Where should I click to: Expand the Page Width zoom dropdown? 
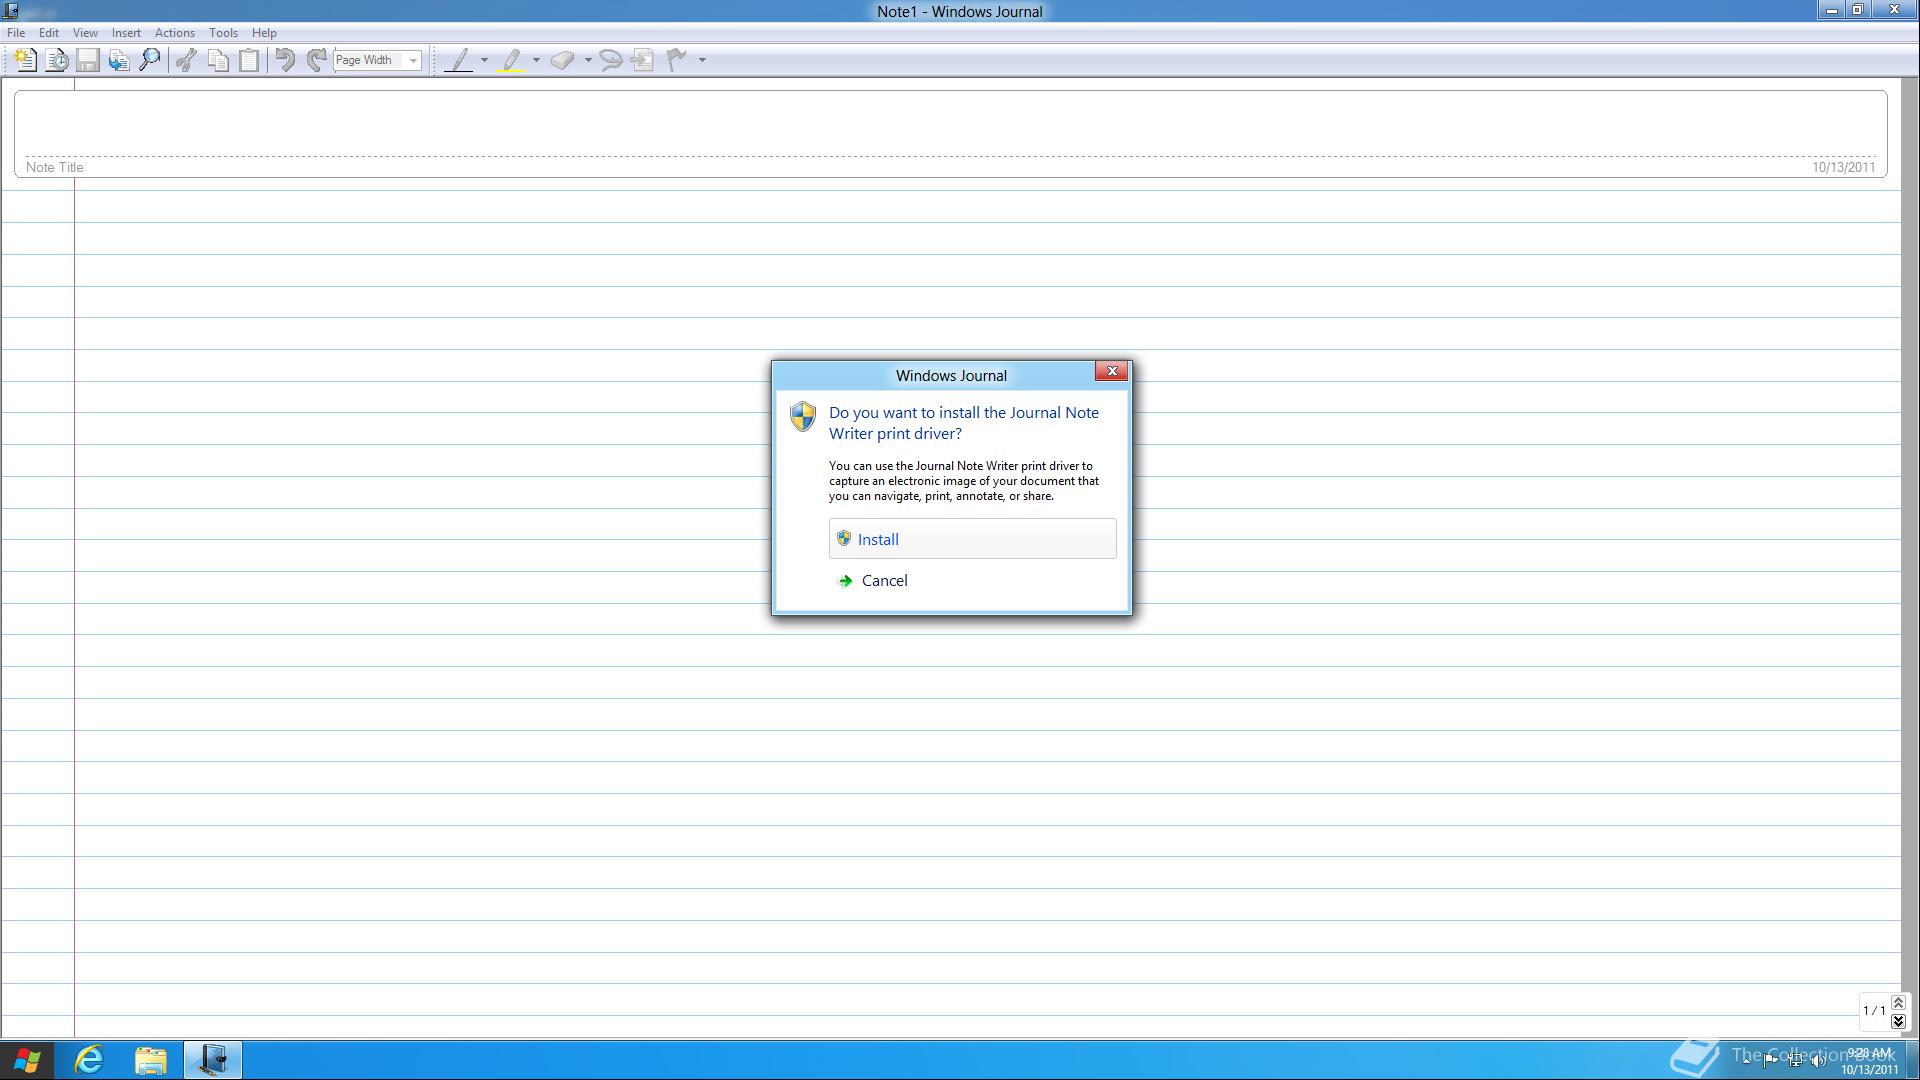(412, 60)
